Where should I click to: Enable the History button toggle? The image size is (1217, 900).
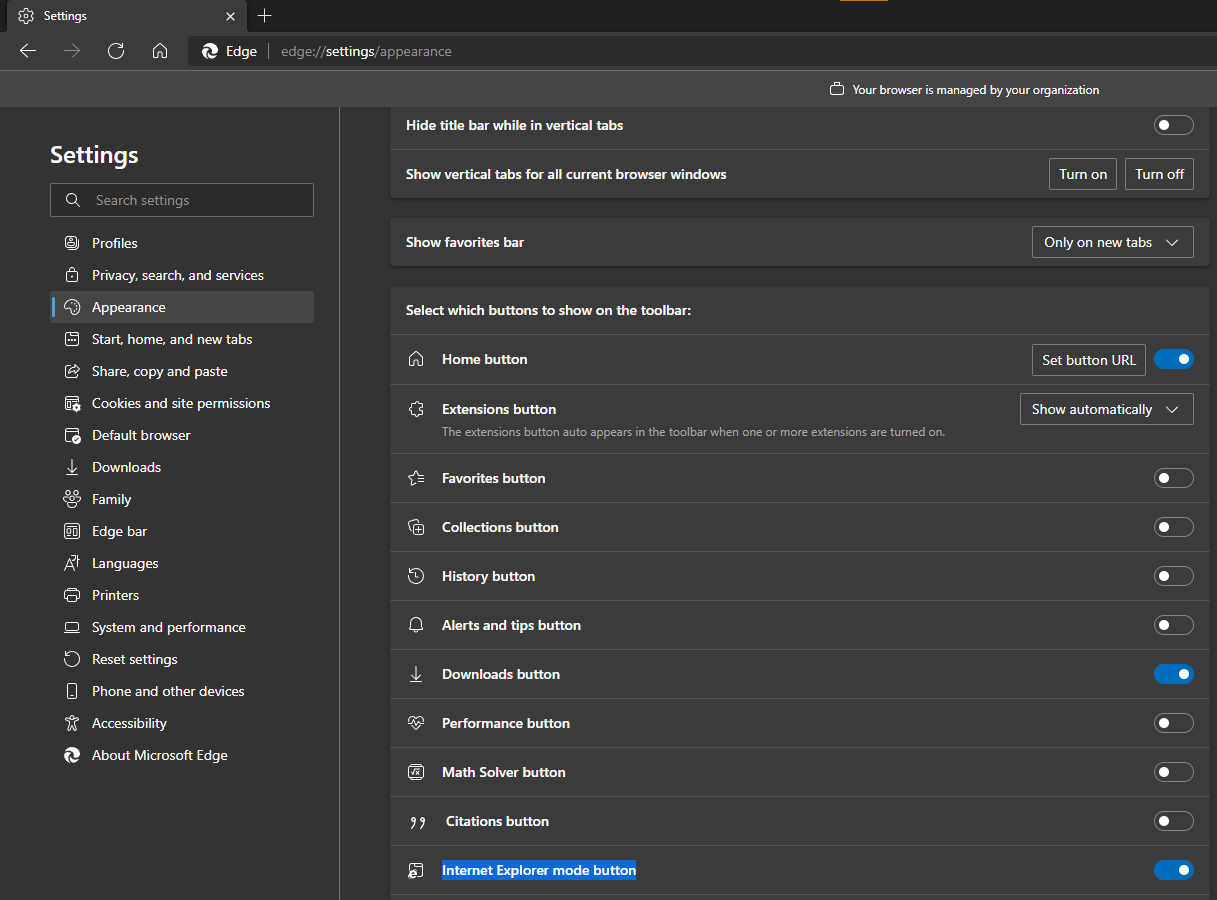(x=1174, y=576)
